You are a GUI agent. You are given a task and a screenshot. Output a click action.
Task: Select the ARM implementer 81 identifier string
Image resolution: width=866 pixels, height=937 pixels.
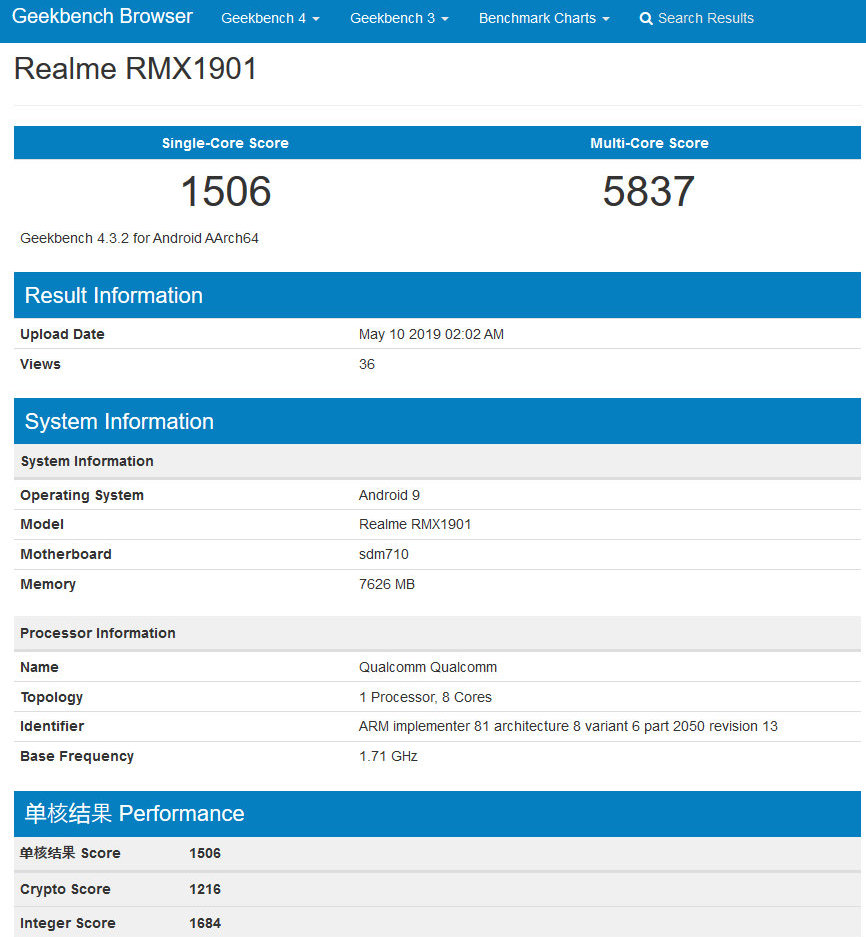(x=568, y=727)
